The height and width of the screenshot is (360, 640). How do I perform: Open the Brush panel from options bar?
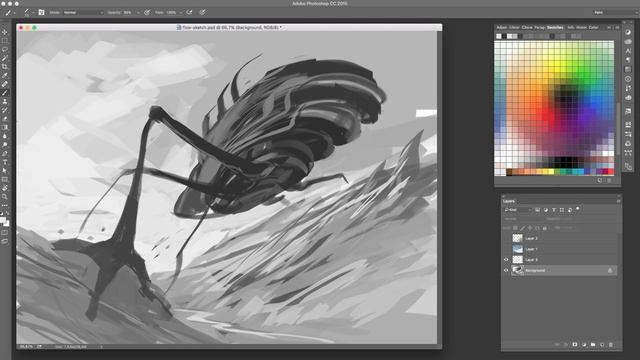click(41, 13)
